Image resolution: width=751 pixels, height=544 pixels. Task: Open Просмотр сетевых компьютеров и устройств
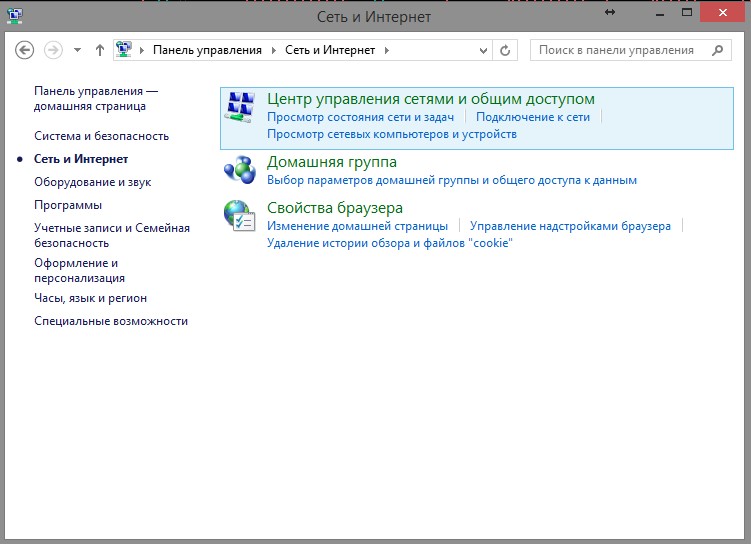coord(392,134)
